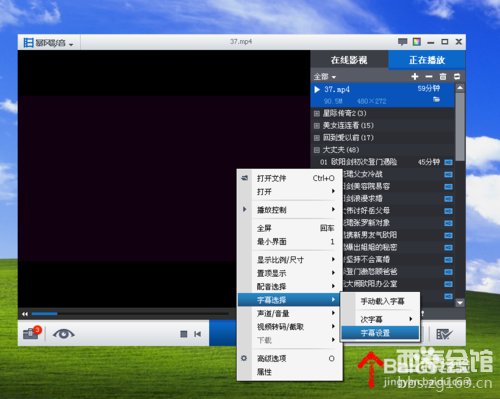Open the 次字幕 submenu

(380, 319)
